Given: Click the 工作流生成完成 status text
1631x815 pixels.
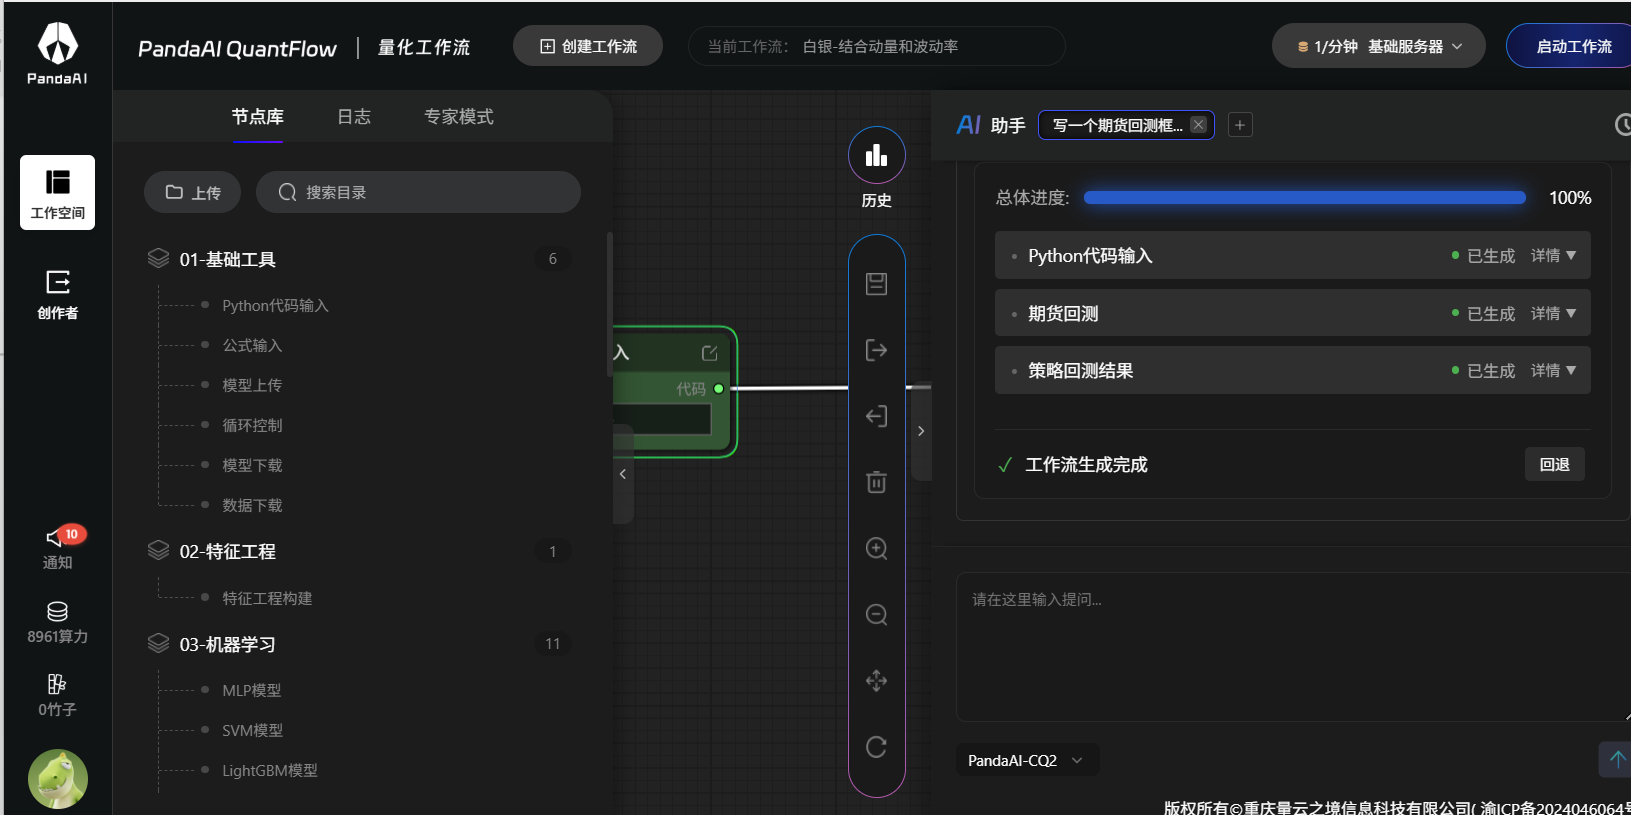Looking at the screenshot, I should click(x=1086, y=464).
